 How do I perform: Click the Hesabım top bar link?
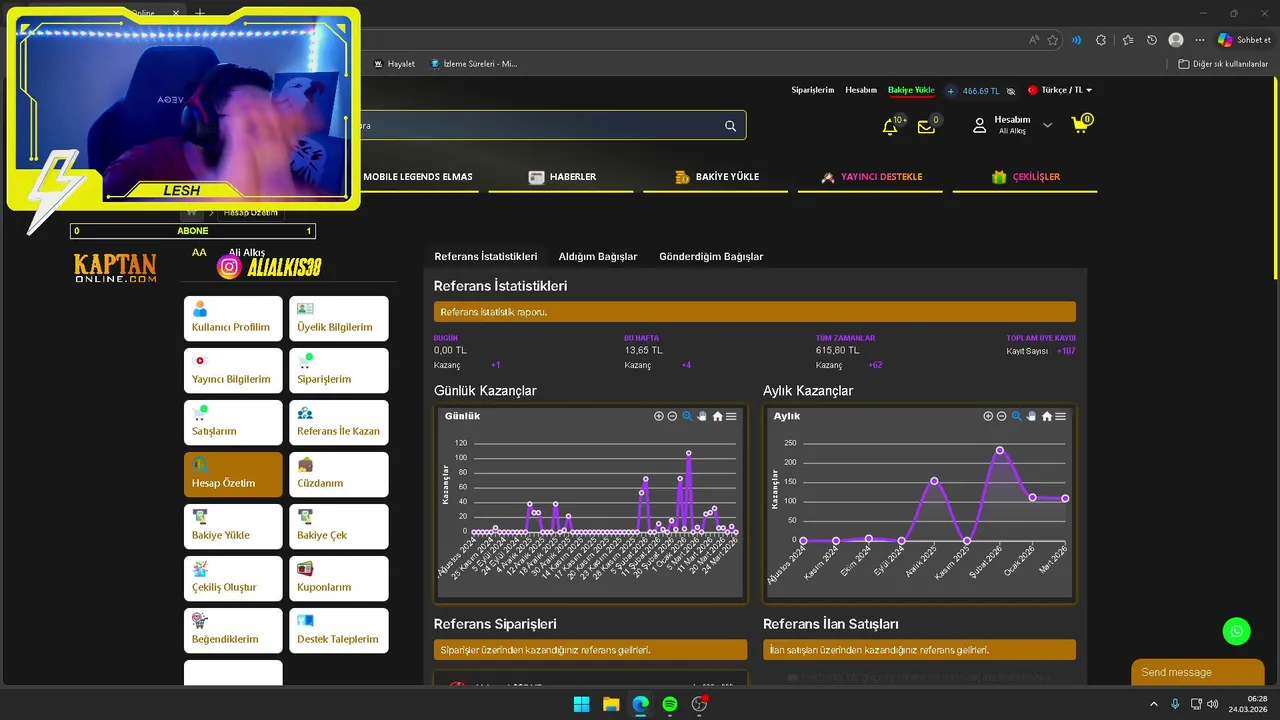point(861,90)
